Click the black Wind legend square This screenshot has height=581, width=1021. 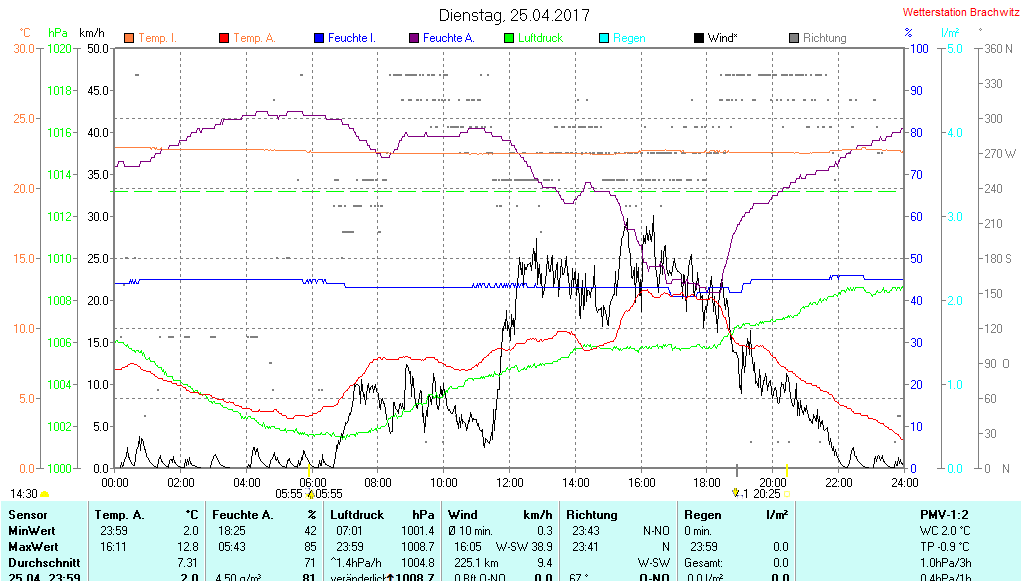click(698, 38)
